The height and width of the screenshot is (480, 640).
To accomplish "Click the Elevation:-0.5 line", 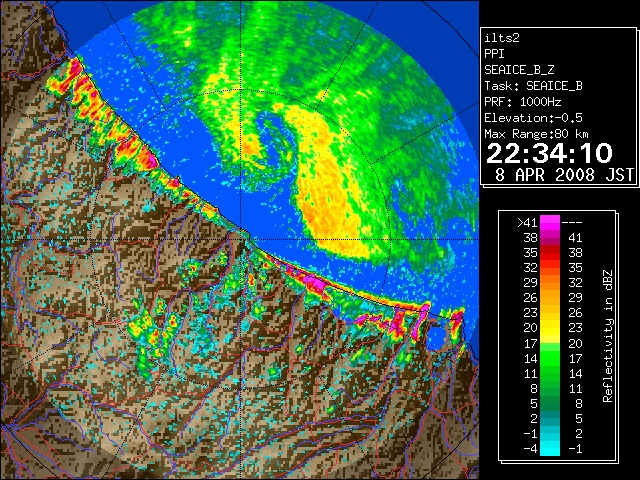I will click(533, 118).
